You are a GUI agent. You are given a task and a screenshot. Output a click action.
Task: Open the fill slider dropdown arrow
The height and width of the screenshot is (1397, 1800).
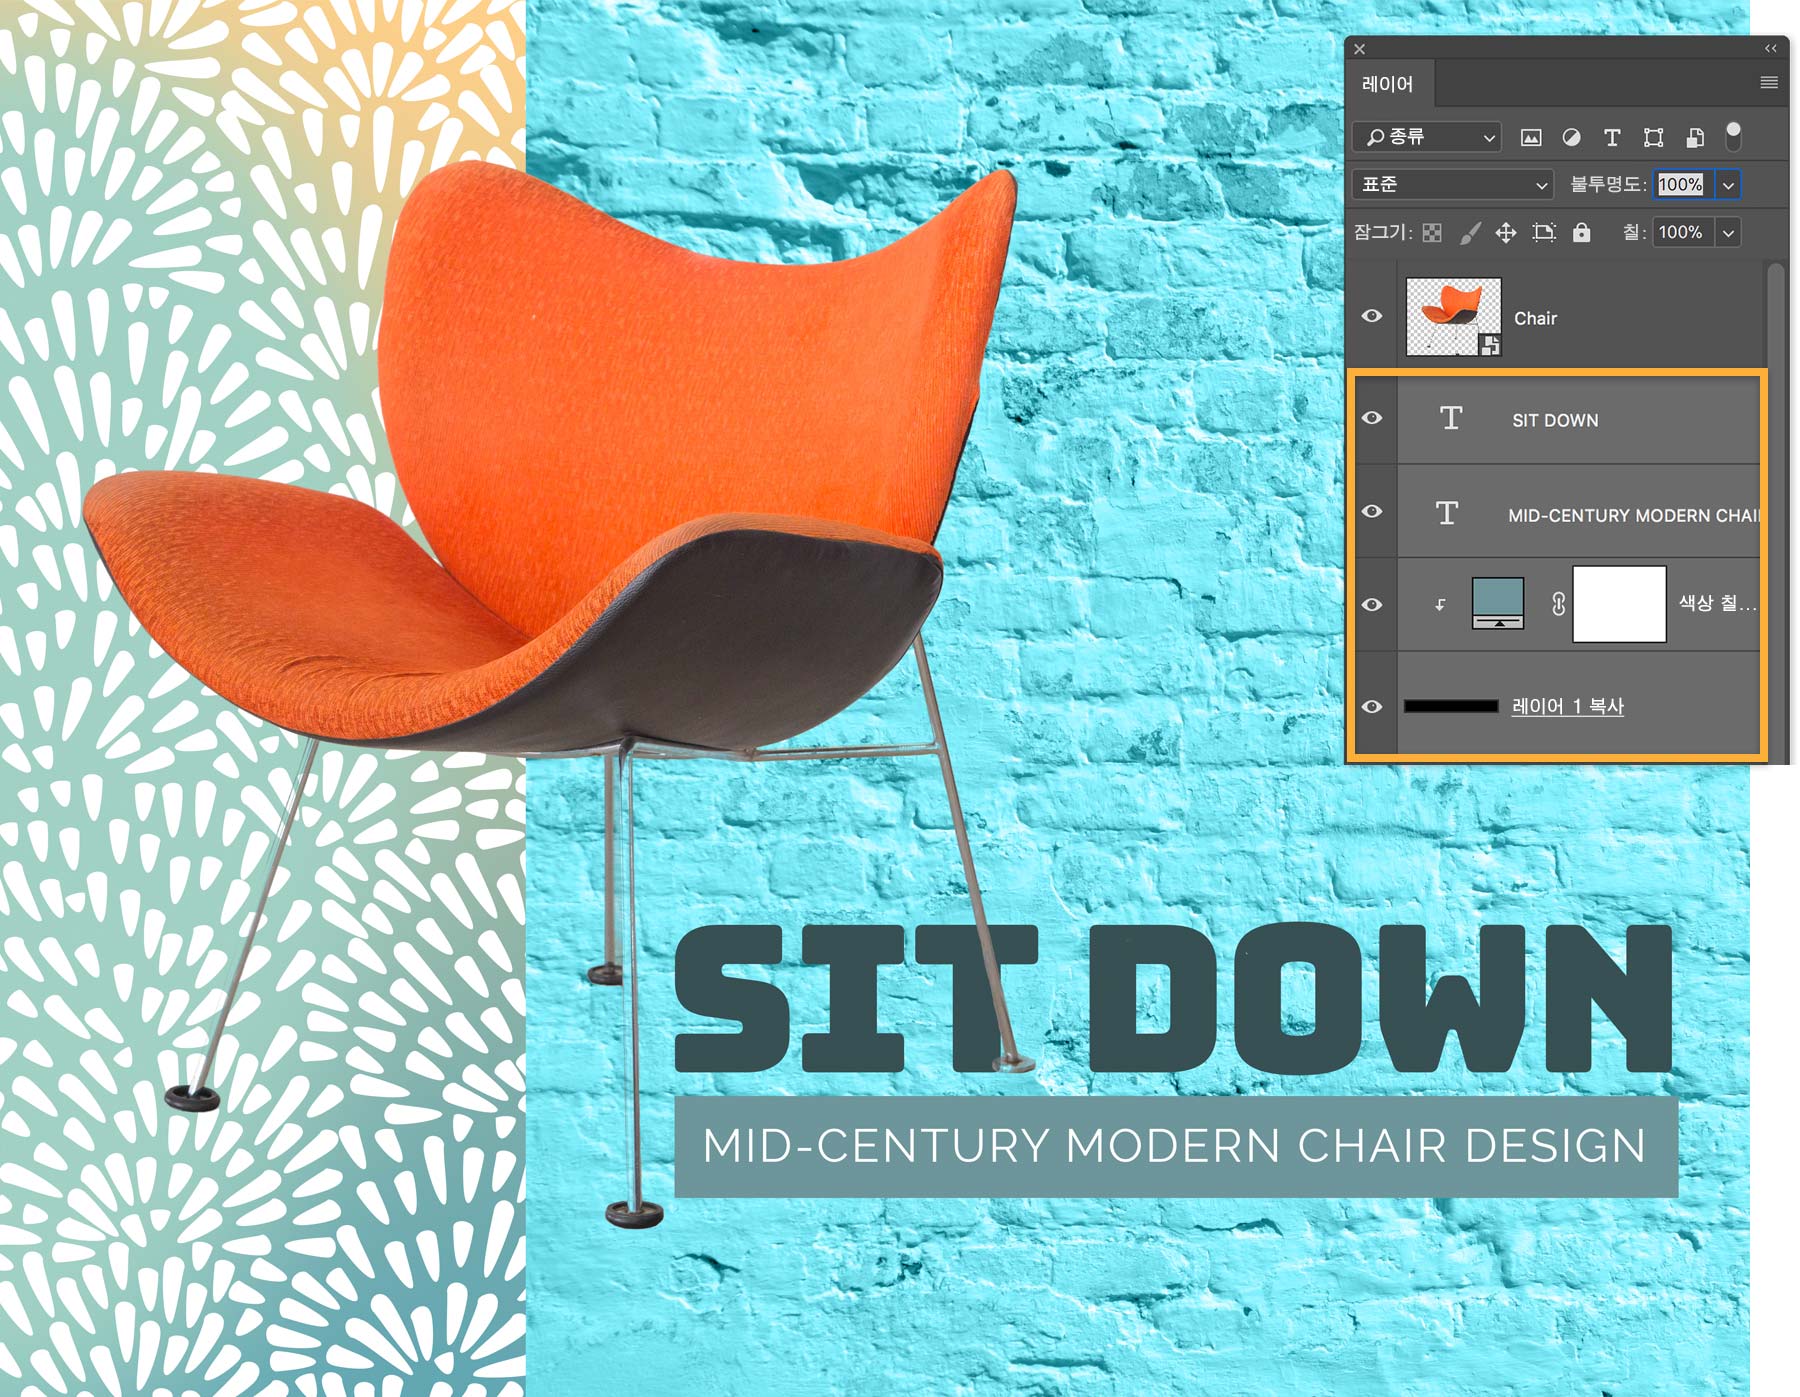click(x=1728, y=233)
